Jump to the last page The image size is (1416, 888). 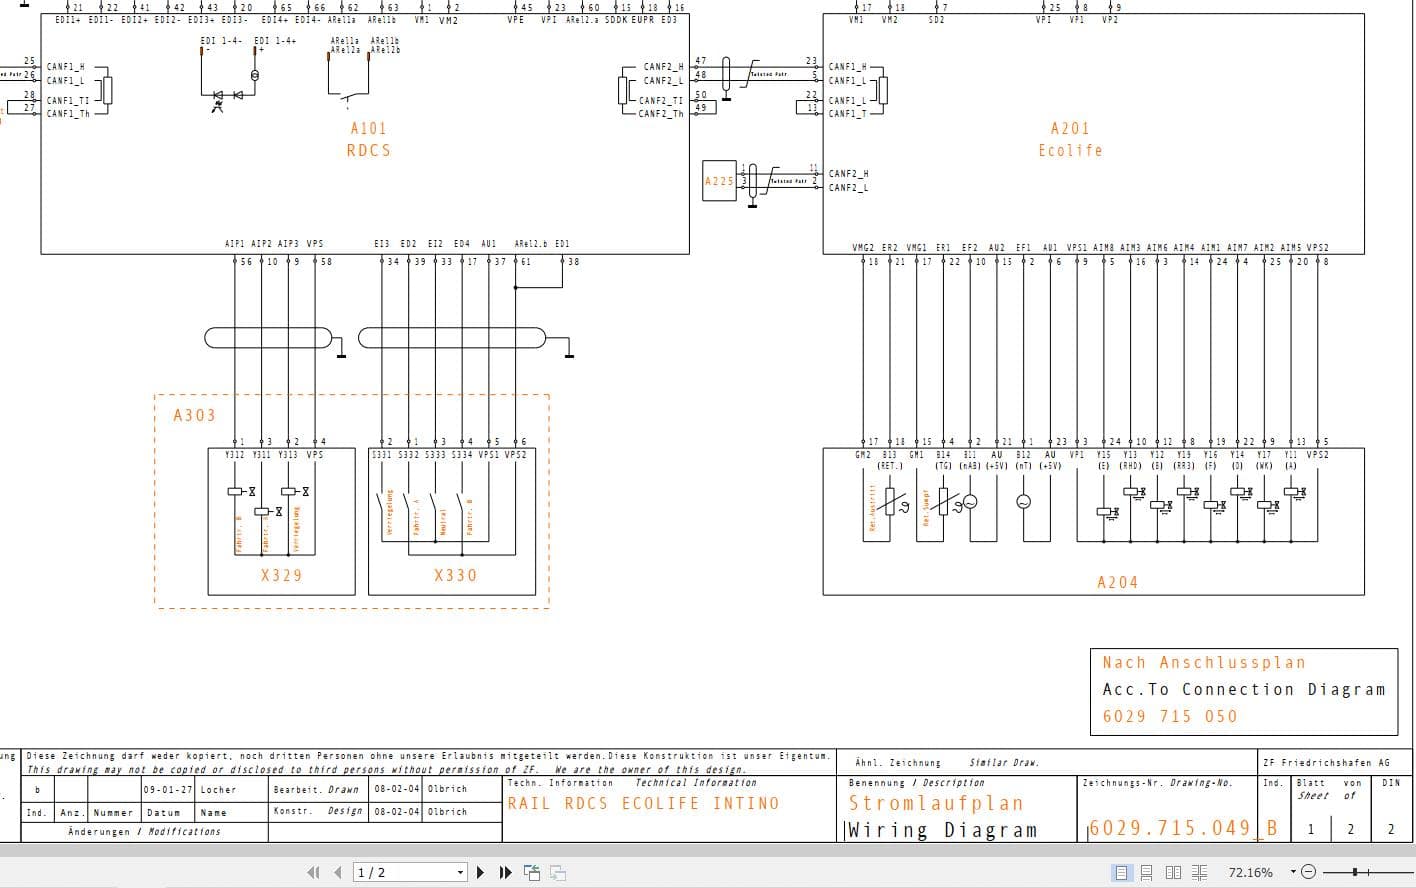click(505, 872)
